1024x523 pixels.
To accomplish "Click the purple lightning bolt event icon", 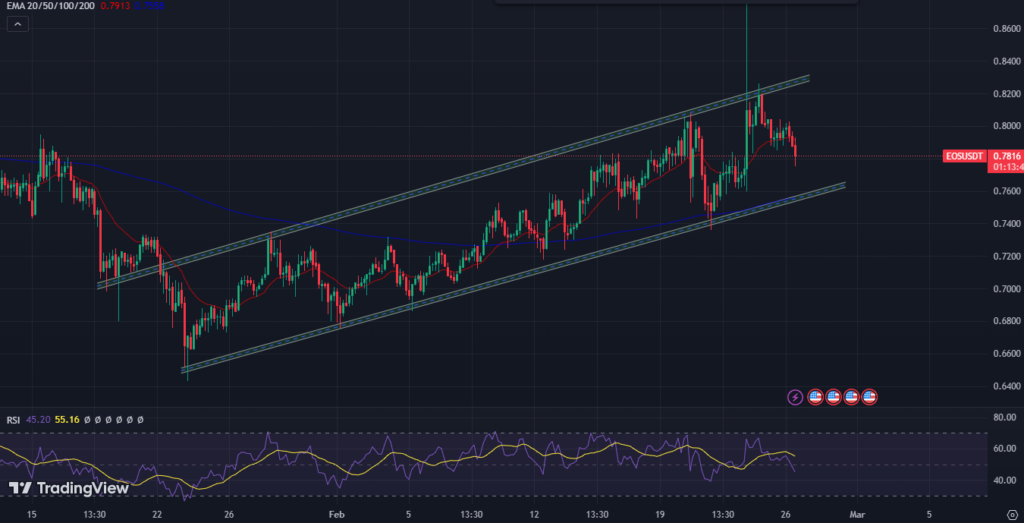I will [x=795, y=396].
